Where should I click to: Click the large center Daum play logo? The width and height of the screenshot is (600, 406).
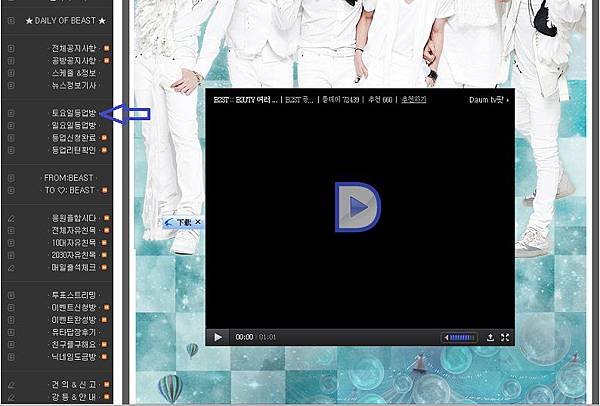[x=358, y=207]
